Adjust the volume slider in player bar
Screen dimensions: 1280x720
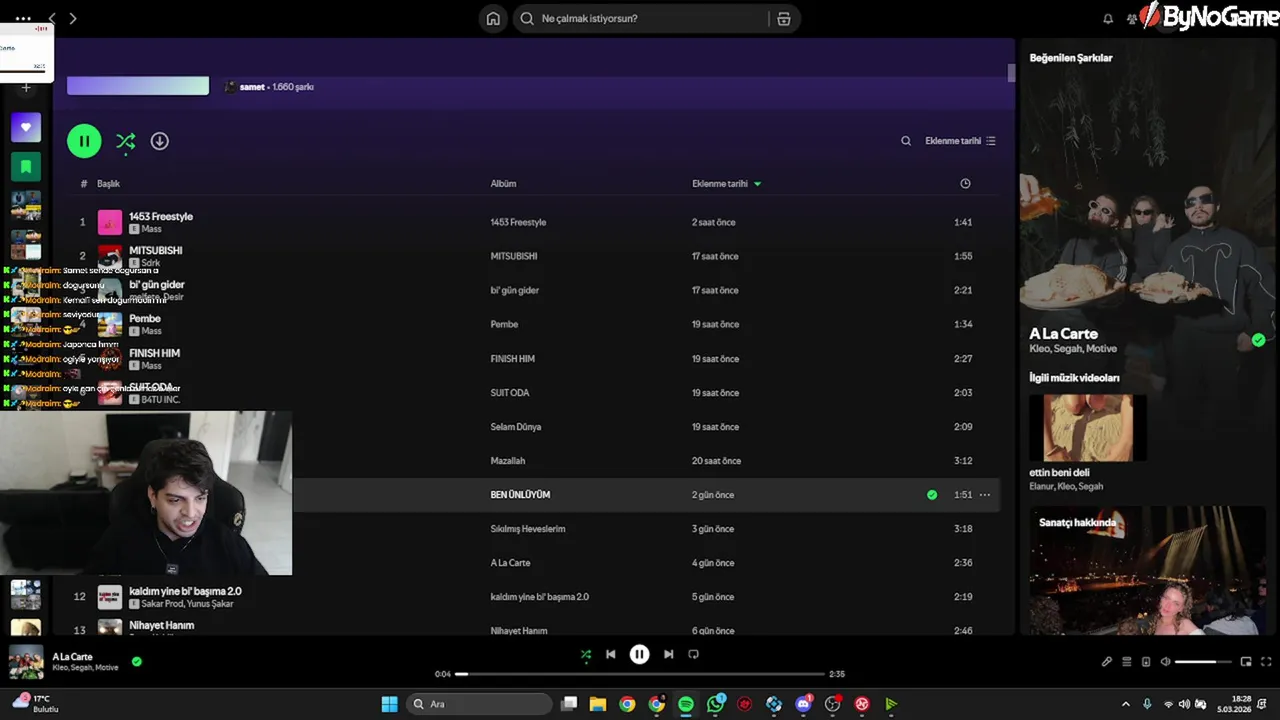(1203, 661)
